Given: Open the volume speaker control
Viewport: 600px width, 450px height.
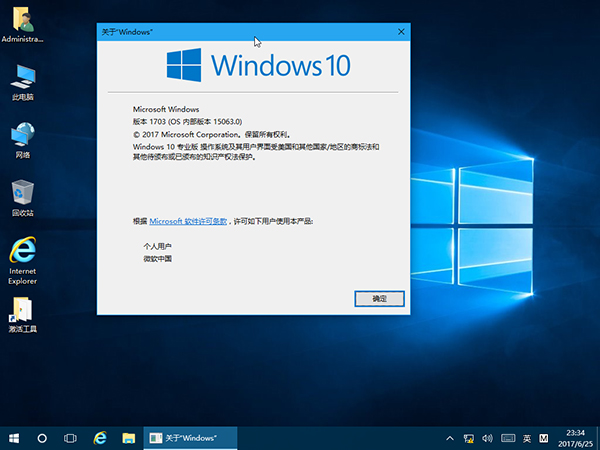Looking at the screenshot, I should [x=487, y=438].
